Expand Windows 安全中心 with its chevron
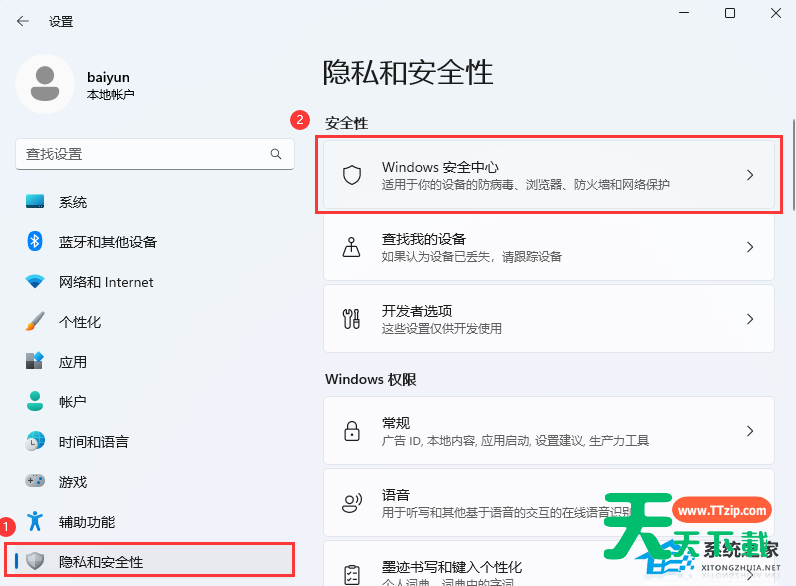 pyautogui.click(x=750, y=175)
